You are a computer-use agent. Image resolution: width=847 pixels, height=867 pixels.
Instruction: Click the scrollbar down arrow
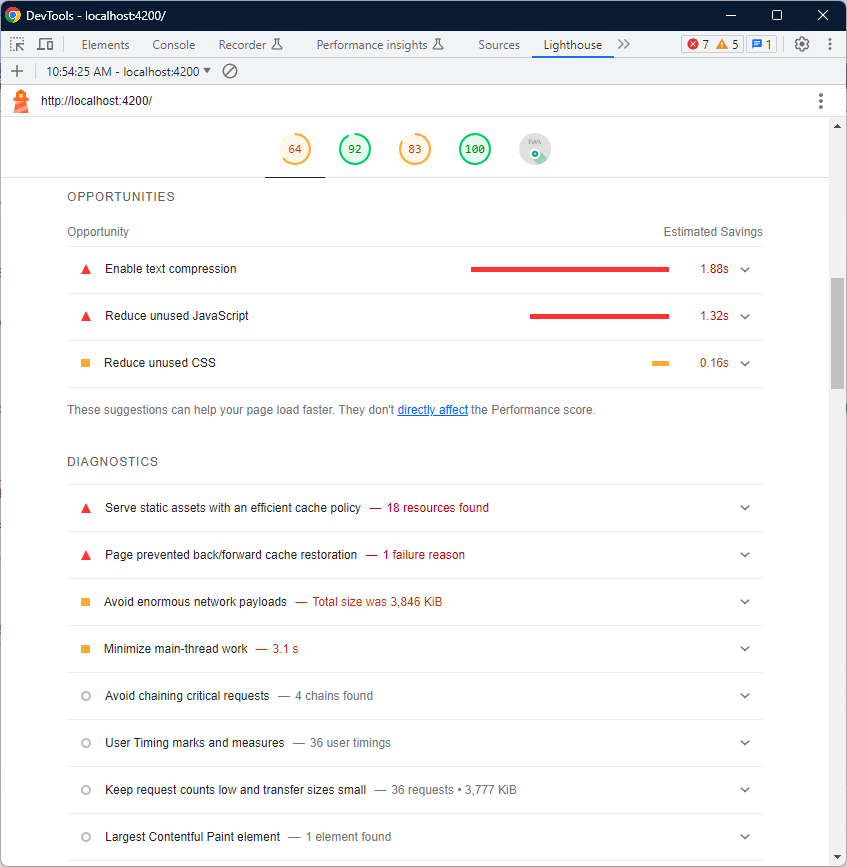pos(838,857)
